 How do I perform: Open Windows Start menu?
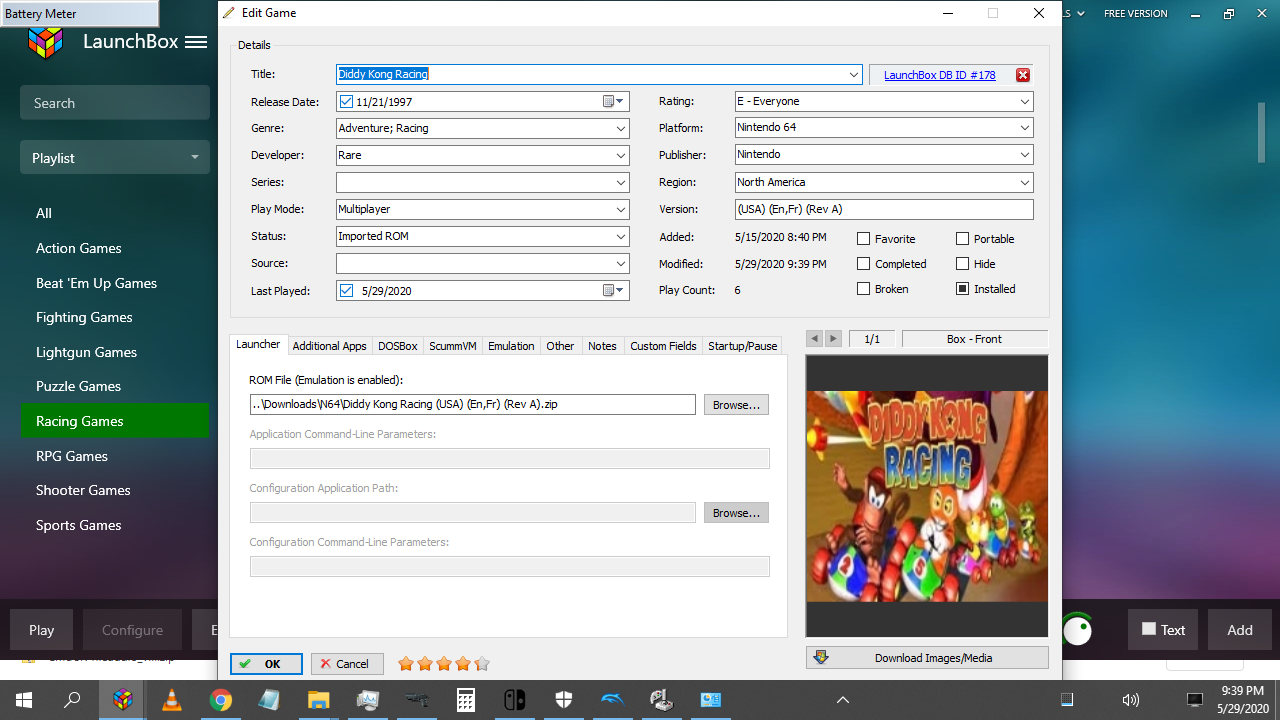click(x=24, y=700)
